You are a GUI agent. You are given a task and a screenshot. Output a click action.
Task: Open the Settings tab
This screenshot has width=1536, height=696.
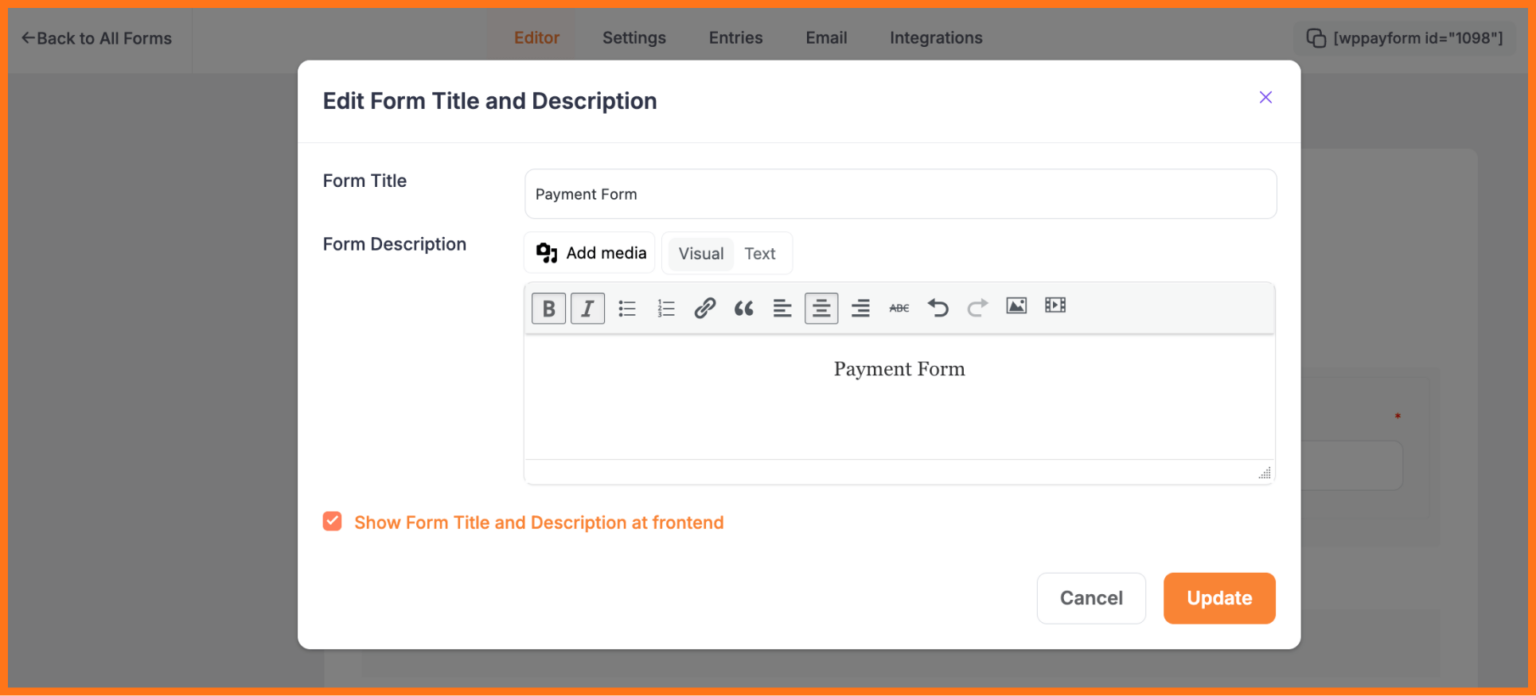[634, 38]
